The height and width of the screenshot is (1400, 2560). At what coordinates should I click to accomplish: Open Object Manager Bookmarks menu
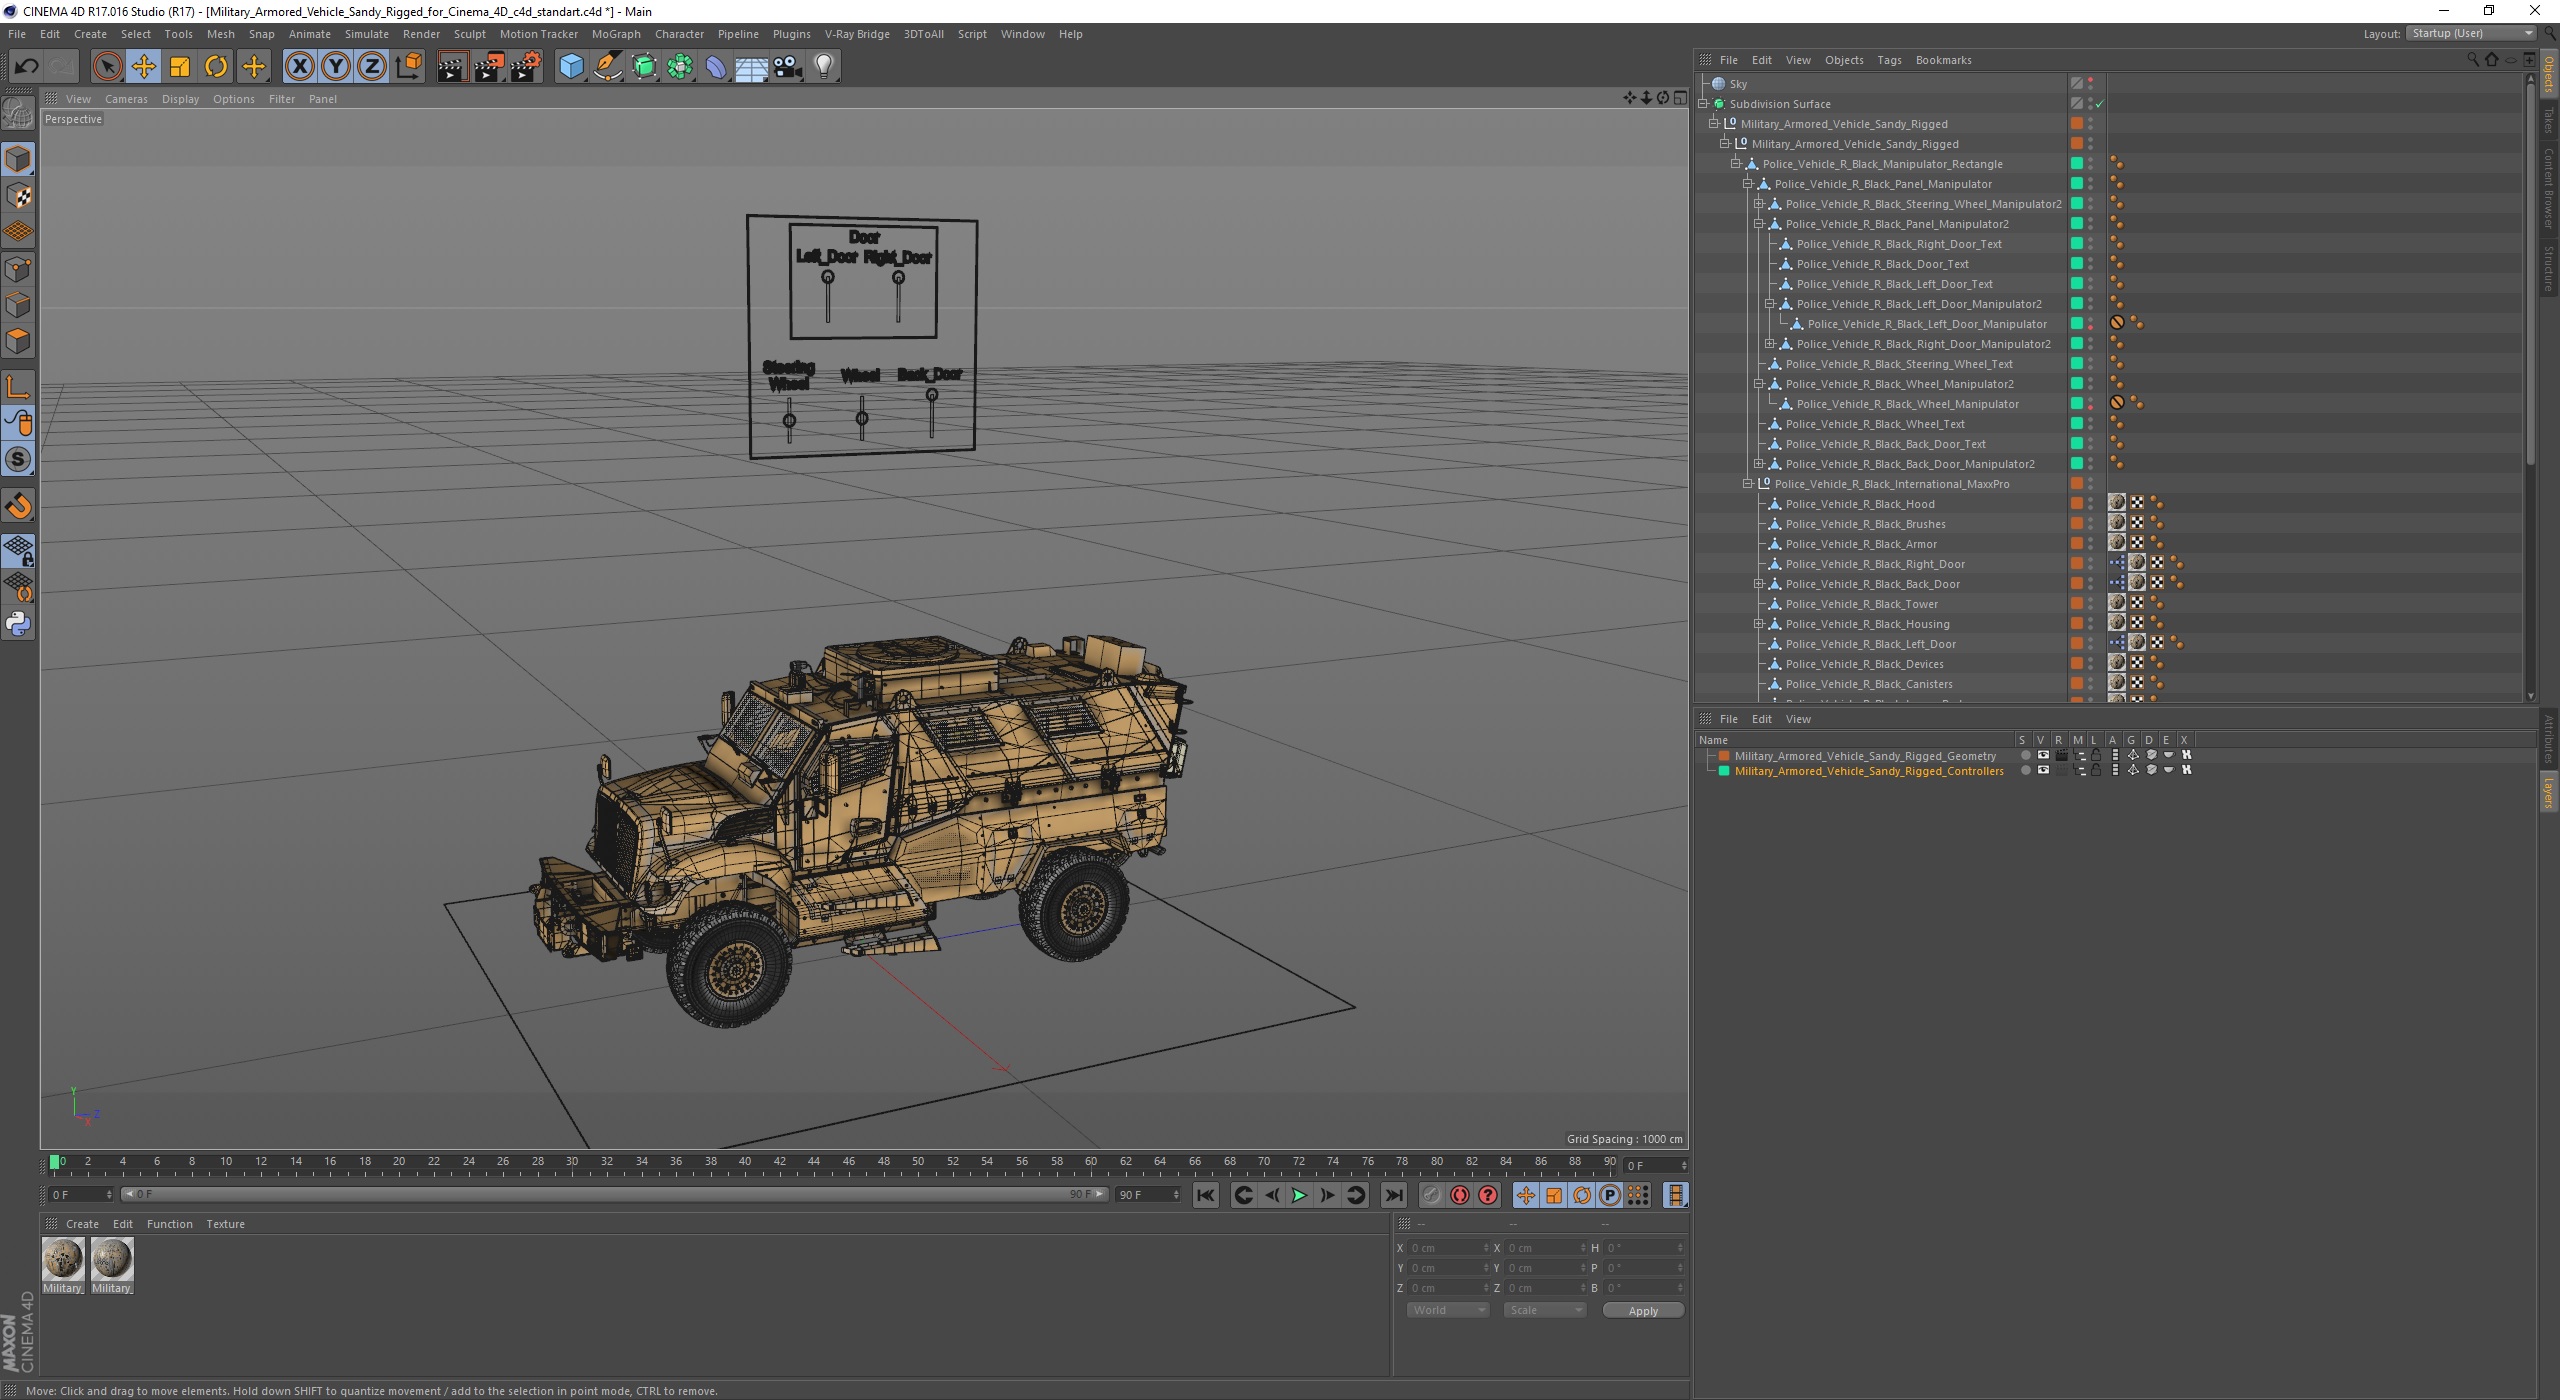click(1943, 60)
